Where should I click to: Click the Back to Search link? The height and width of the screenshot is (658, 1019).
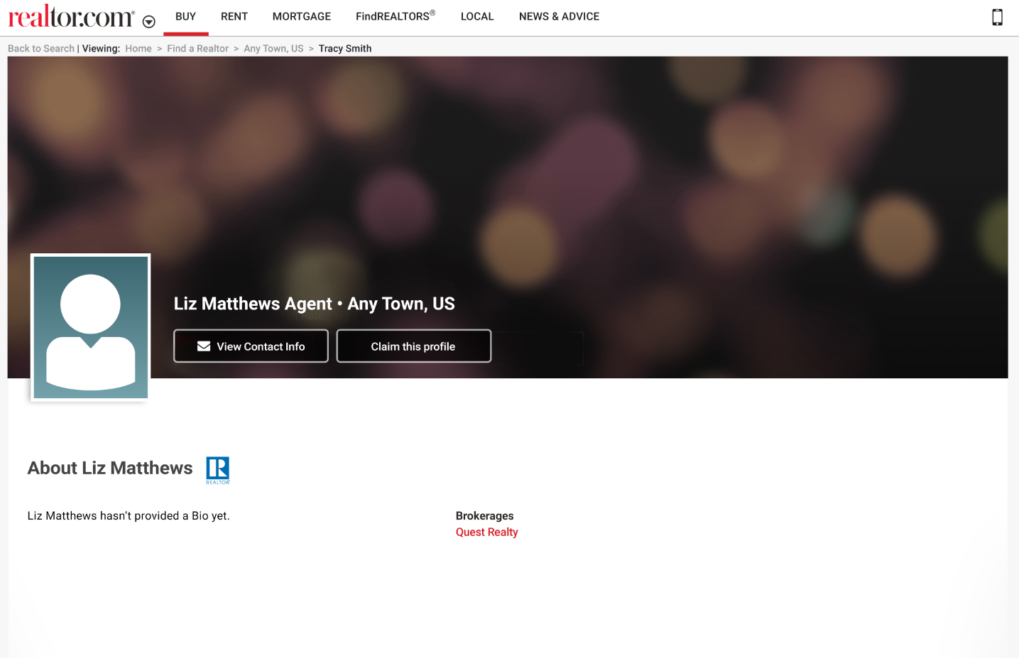pos(41,48)
